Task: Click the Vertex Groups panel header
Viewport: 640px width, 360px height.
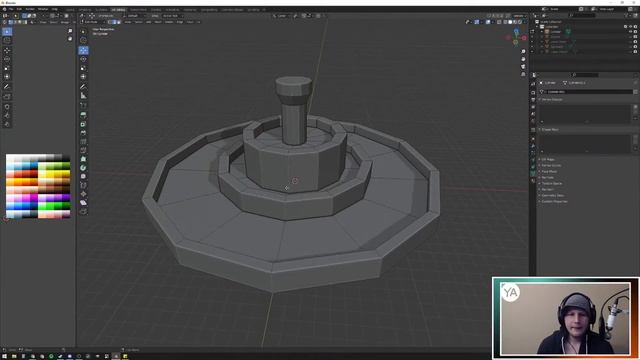Action: [551, 99]
